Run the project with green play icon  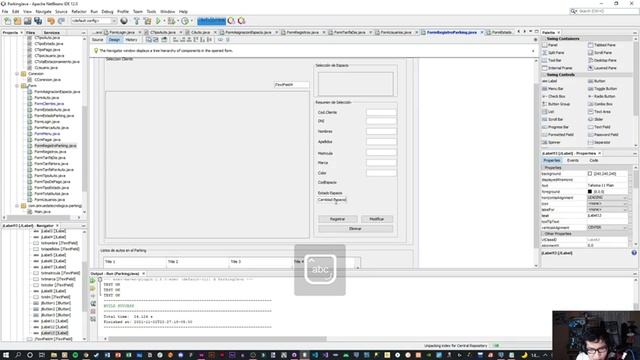[158, 21]
